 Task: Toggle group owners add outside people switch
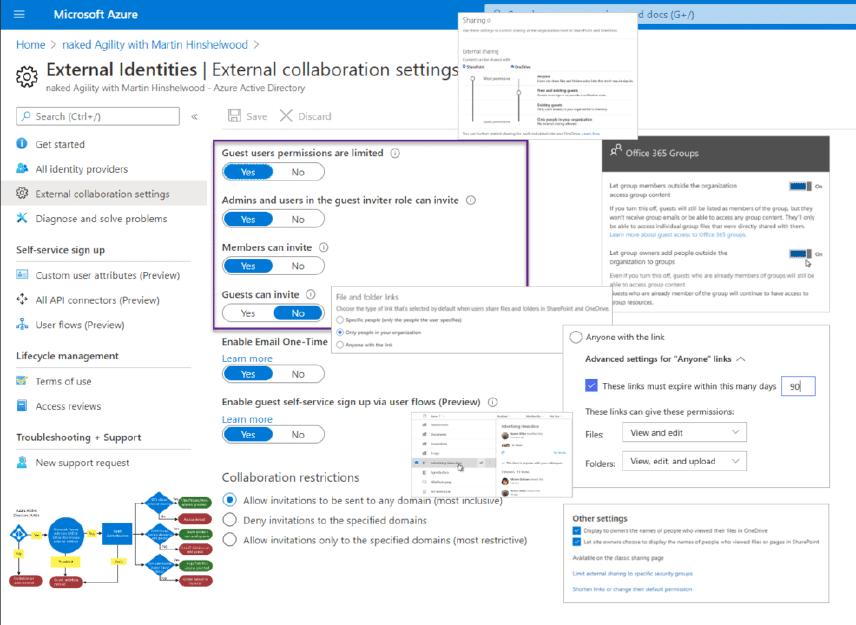click(x=800, y=254)
